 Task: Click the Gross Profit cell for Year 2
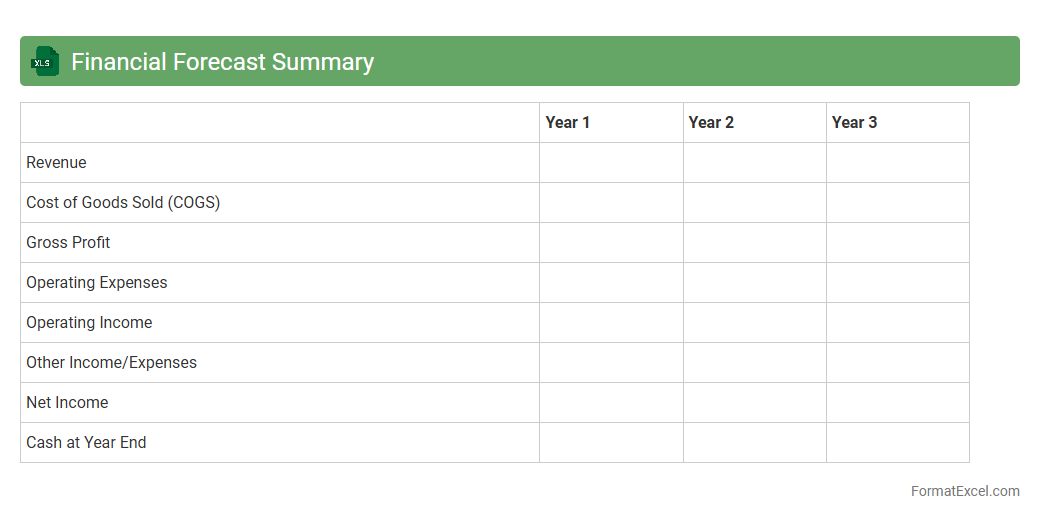[754, 242]
